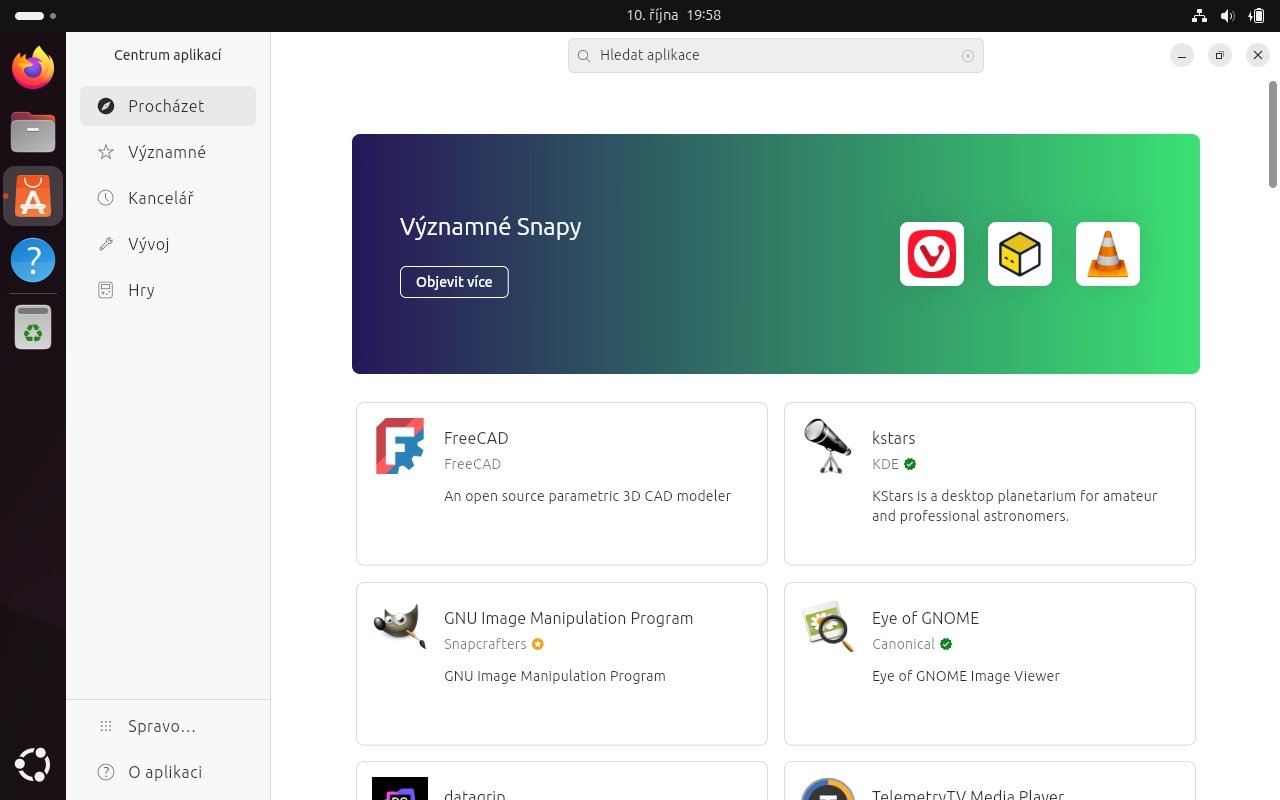
Task: Click the Canonical publisher name
Action: pyautogui.click(x=903, y=644)
